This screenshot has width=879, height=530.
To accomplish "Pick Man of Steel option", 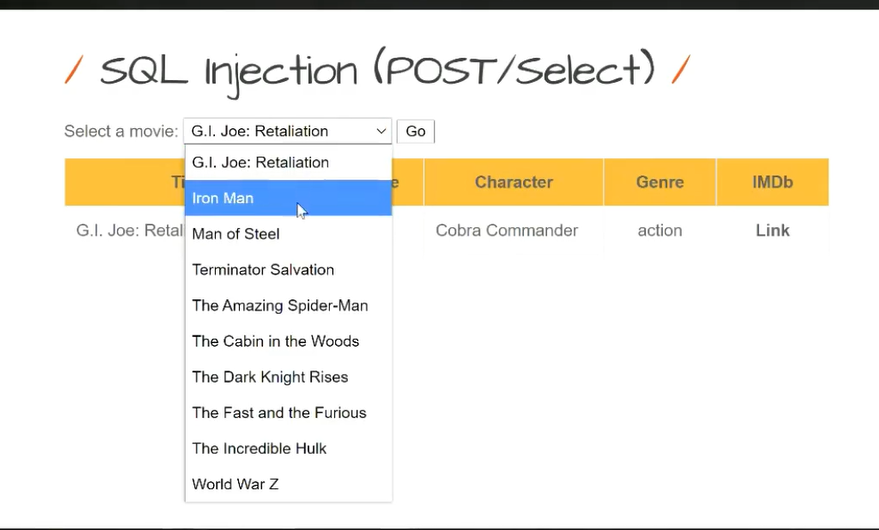I will coord(236,234).
